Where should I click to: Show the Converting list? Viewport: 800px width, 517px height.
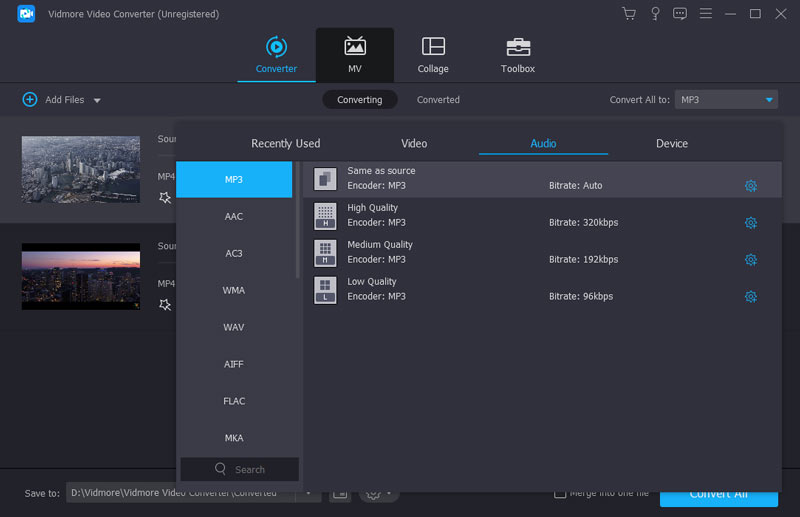[x=359, y=100]
